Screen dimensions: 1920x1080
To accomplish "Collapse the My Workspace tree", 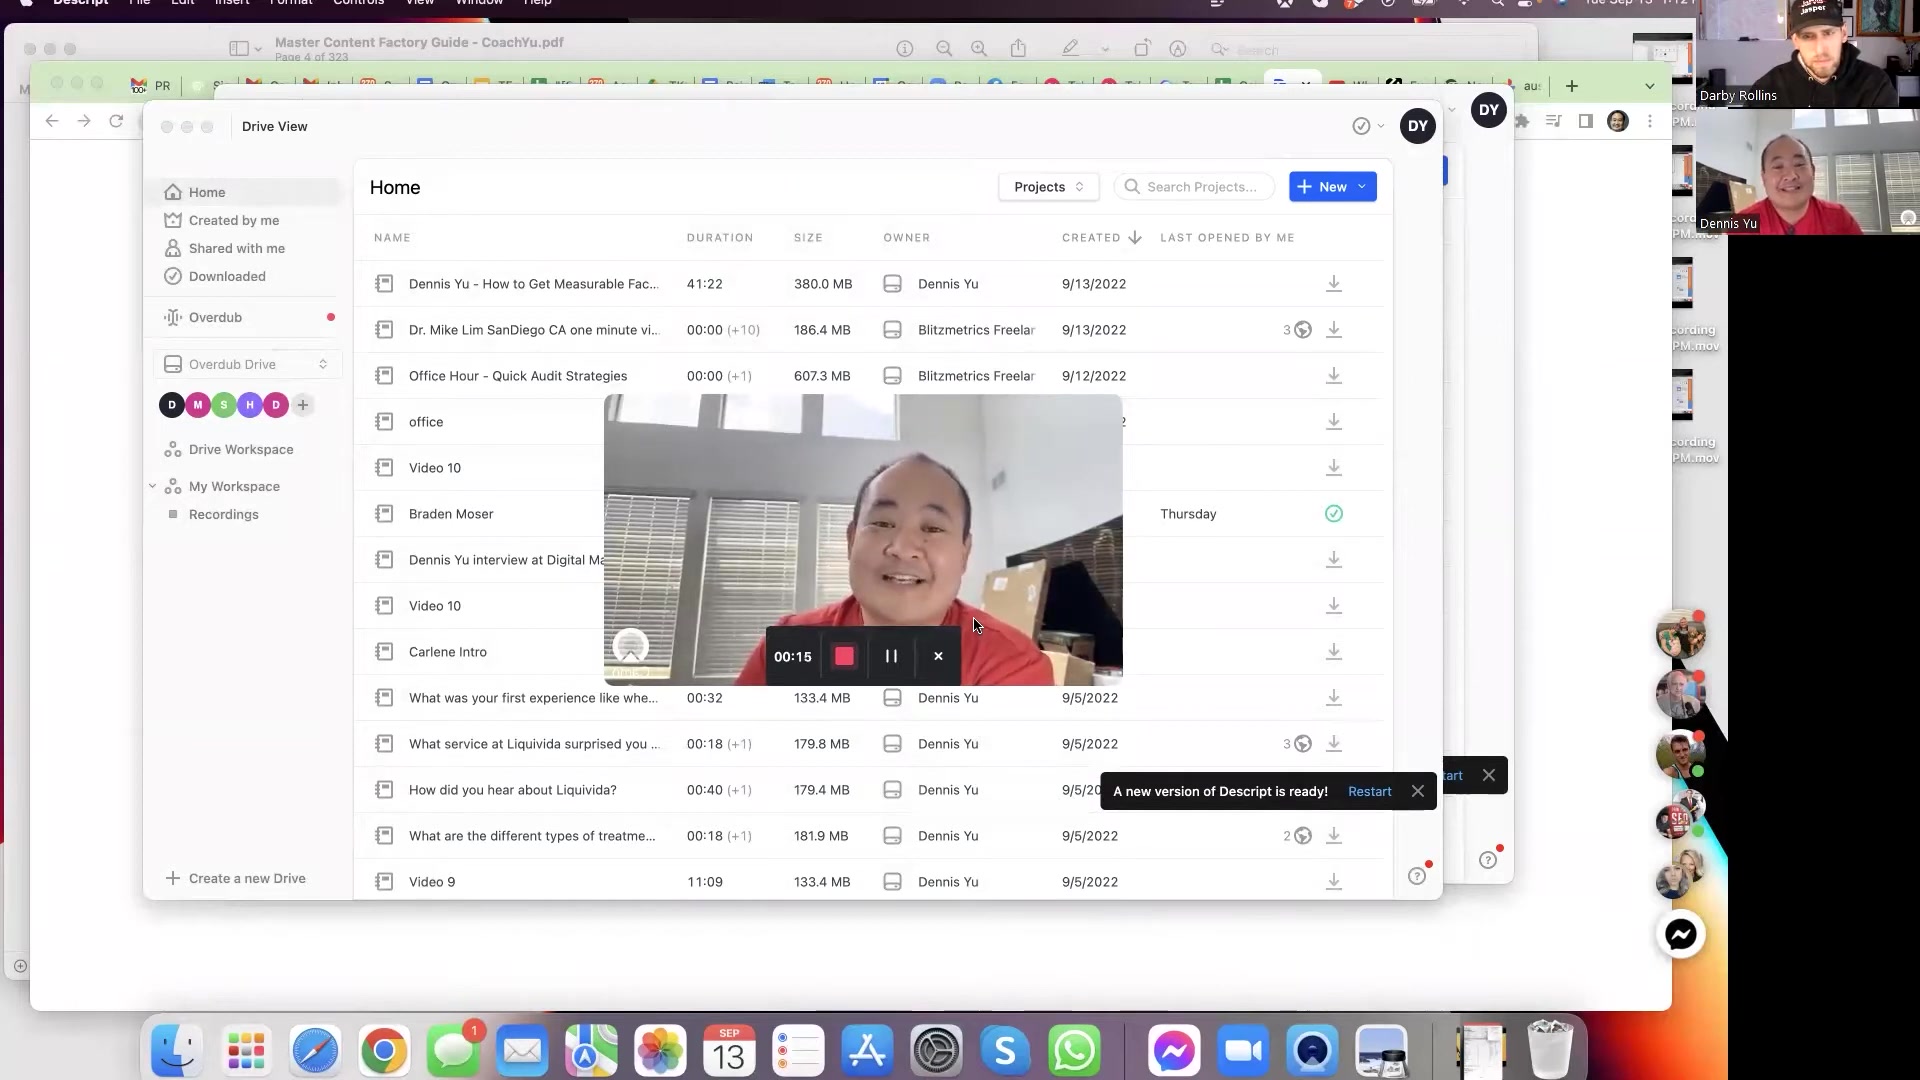I will coord(152,487).
